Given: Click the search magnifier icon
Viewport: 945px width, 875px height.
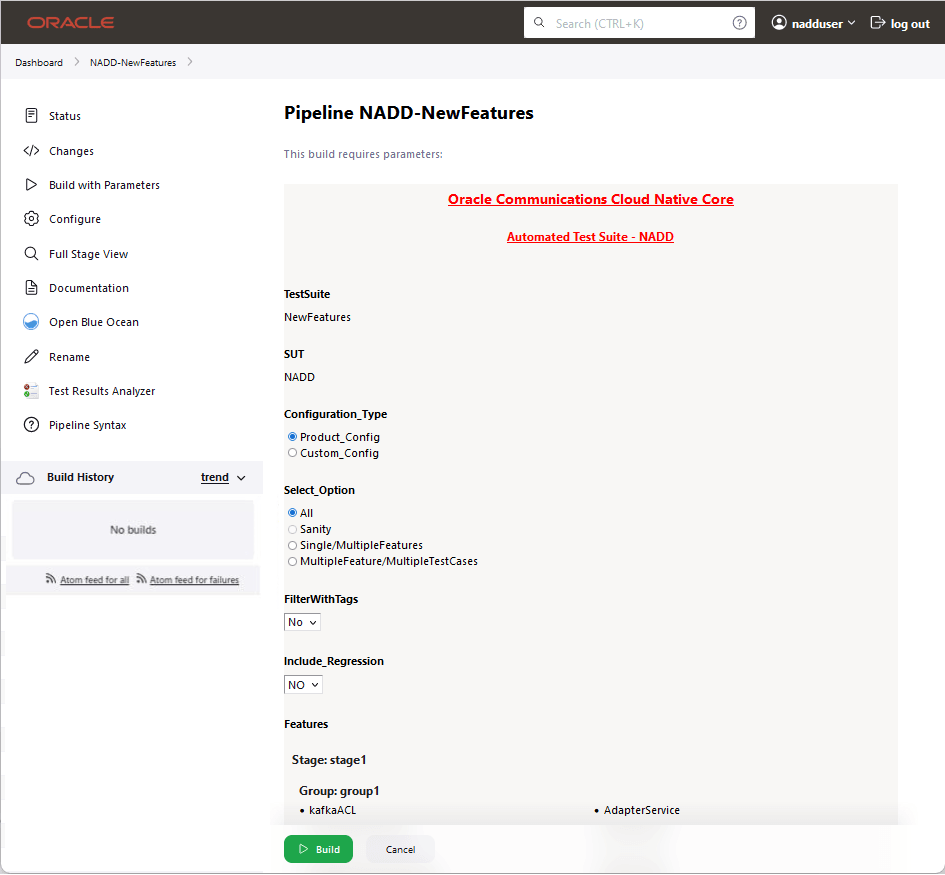Looking at the screenshot, I should 539,23.
